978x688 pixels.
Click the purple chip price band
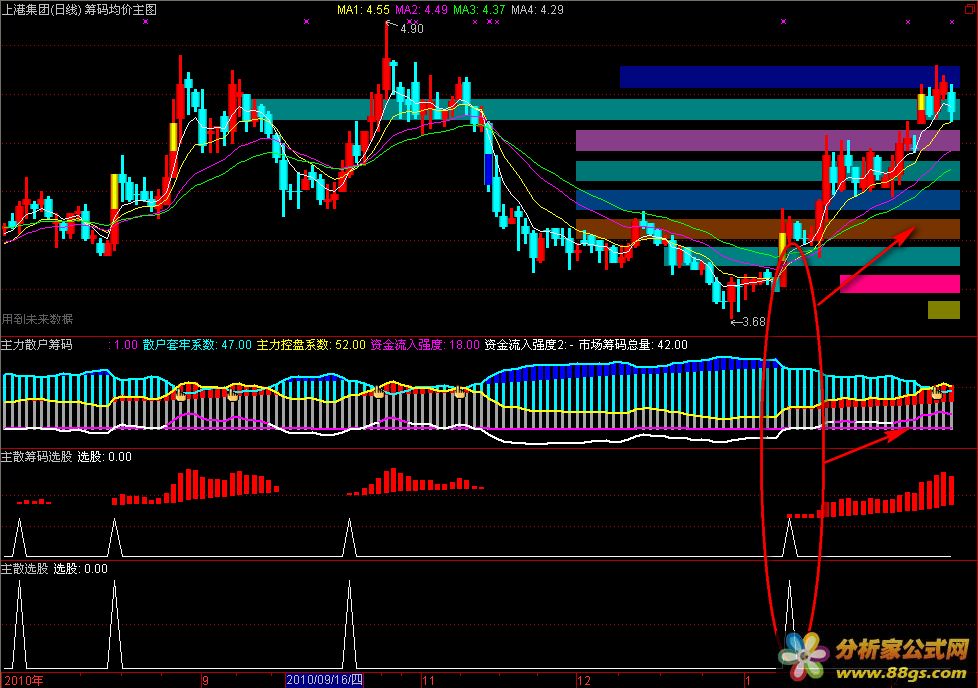coord(768,140)
